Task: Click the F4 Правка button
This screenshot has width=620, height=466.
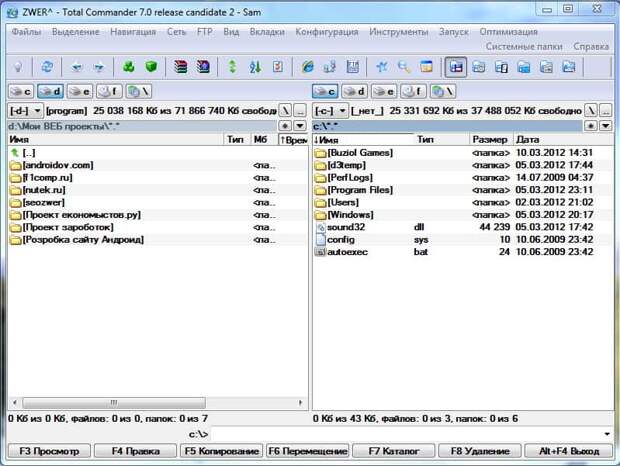Action: (135, 451)
